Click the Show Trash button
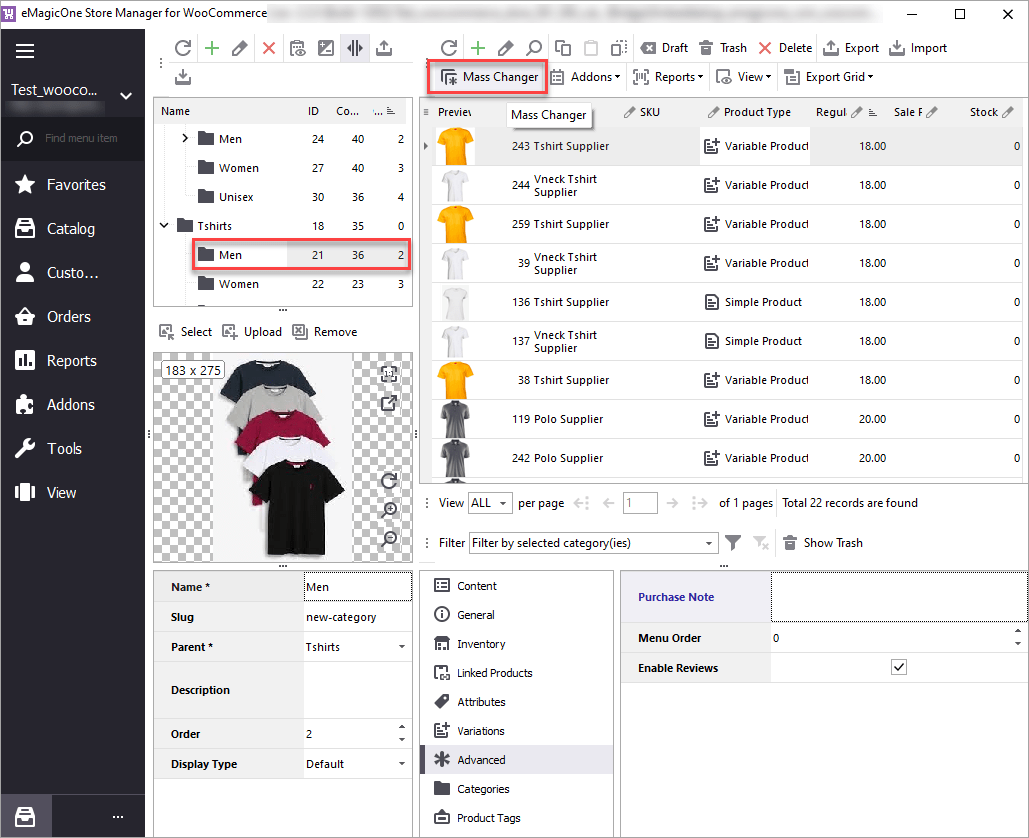This screenshot has width=1029, height=838. coord(822,543)
